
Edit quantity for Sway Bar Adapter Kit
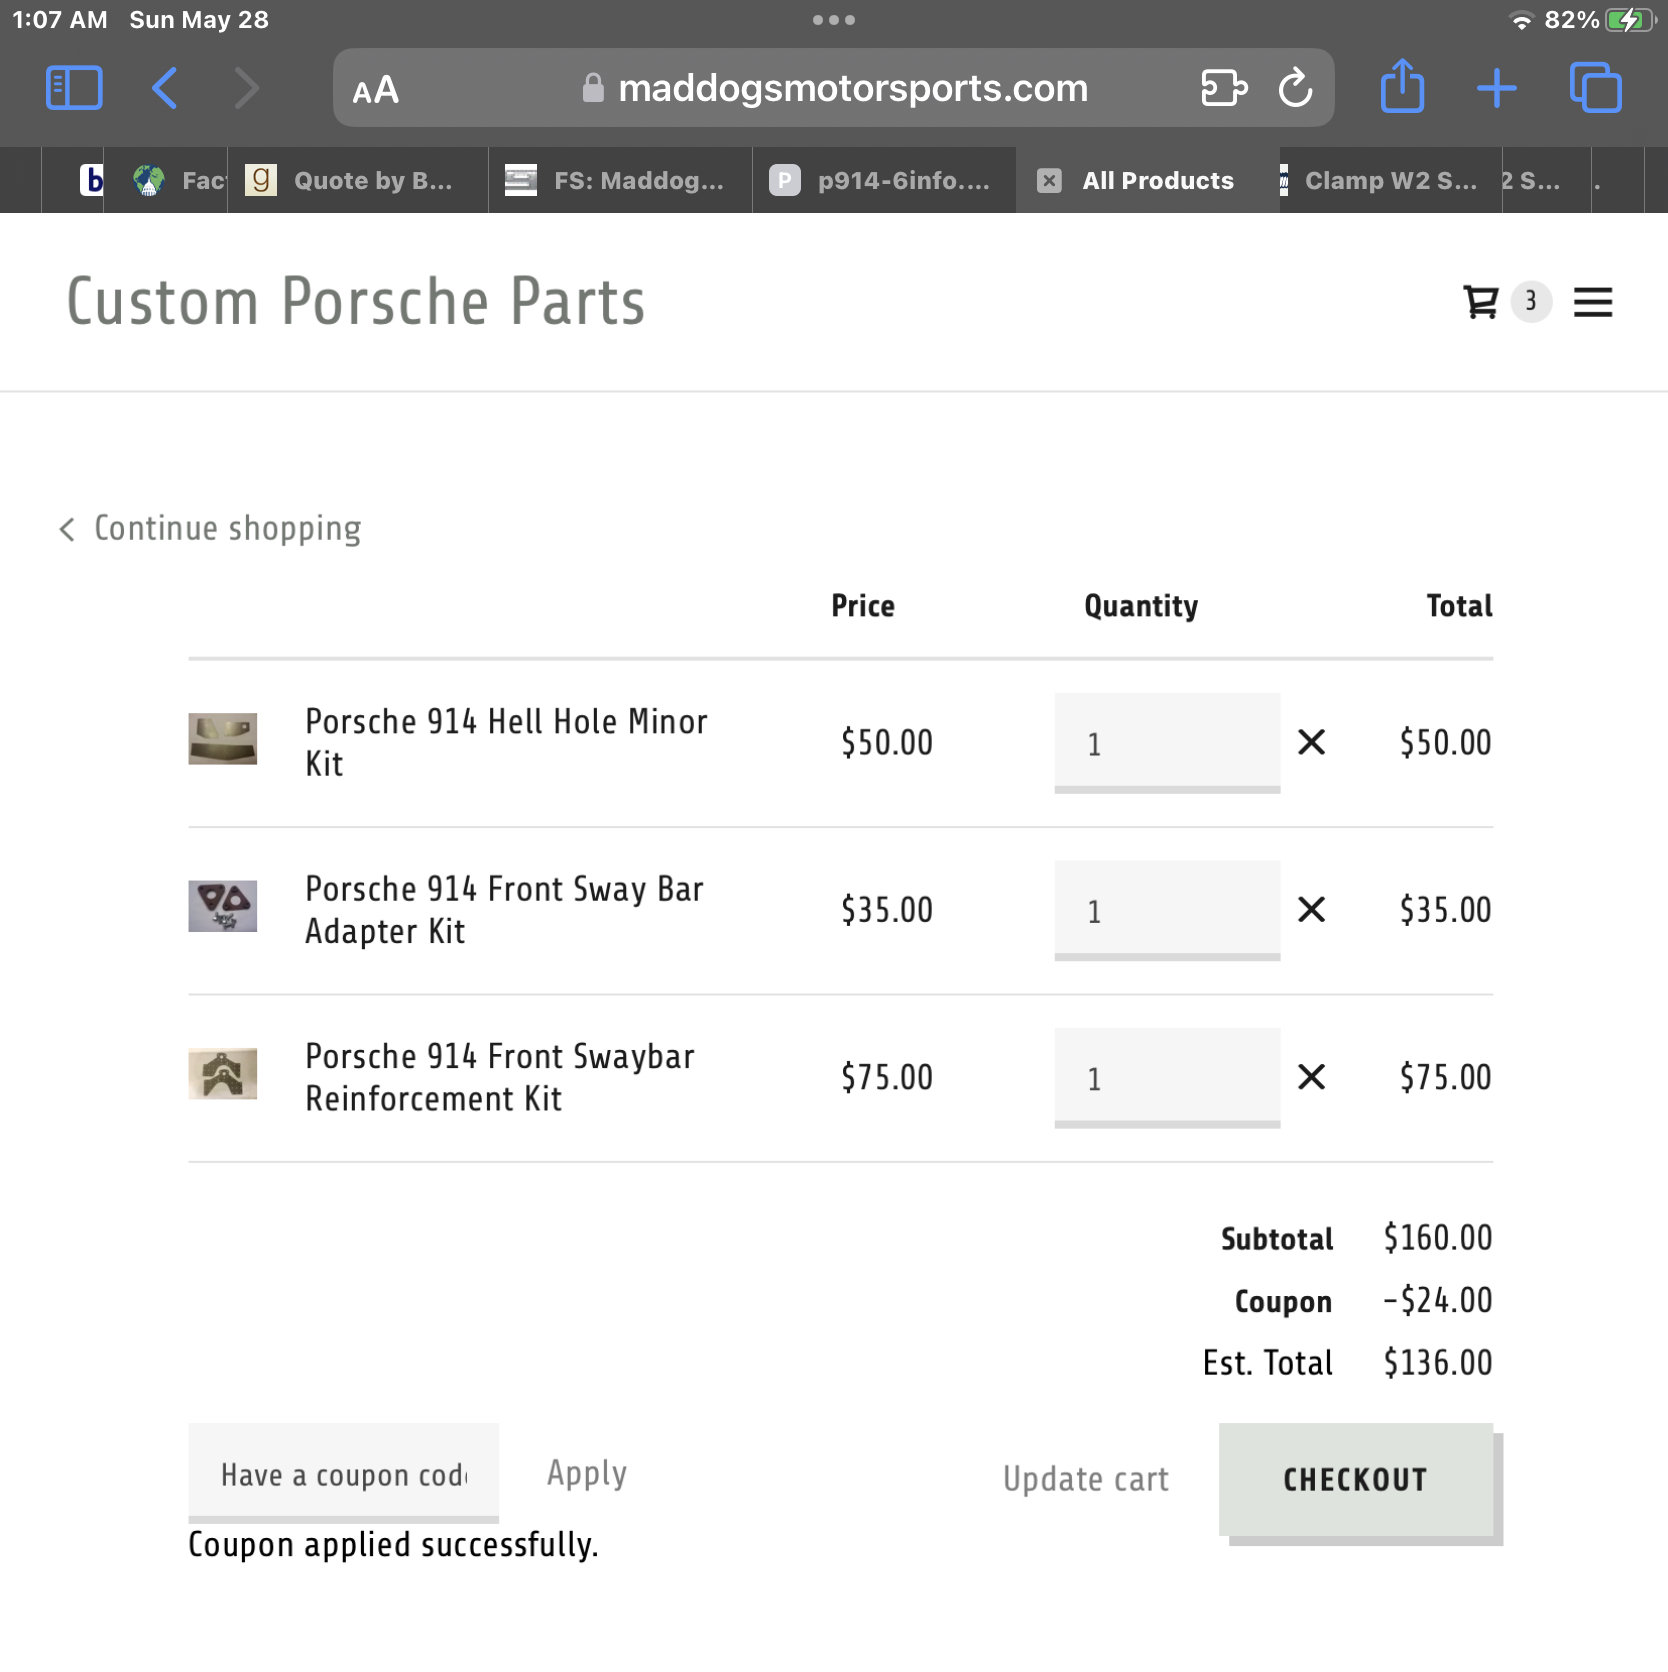[x=1167, y=909]
